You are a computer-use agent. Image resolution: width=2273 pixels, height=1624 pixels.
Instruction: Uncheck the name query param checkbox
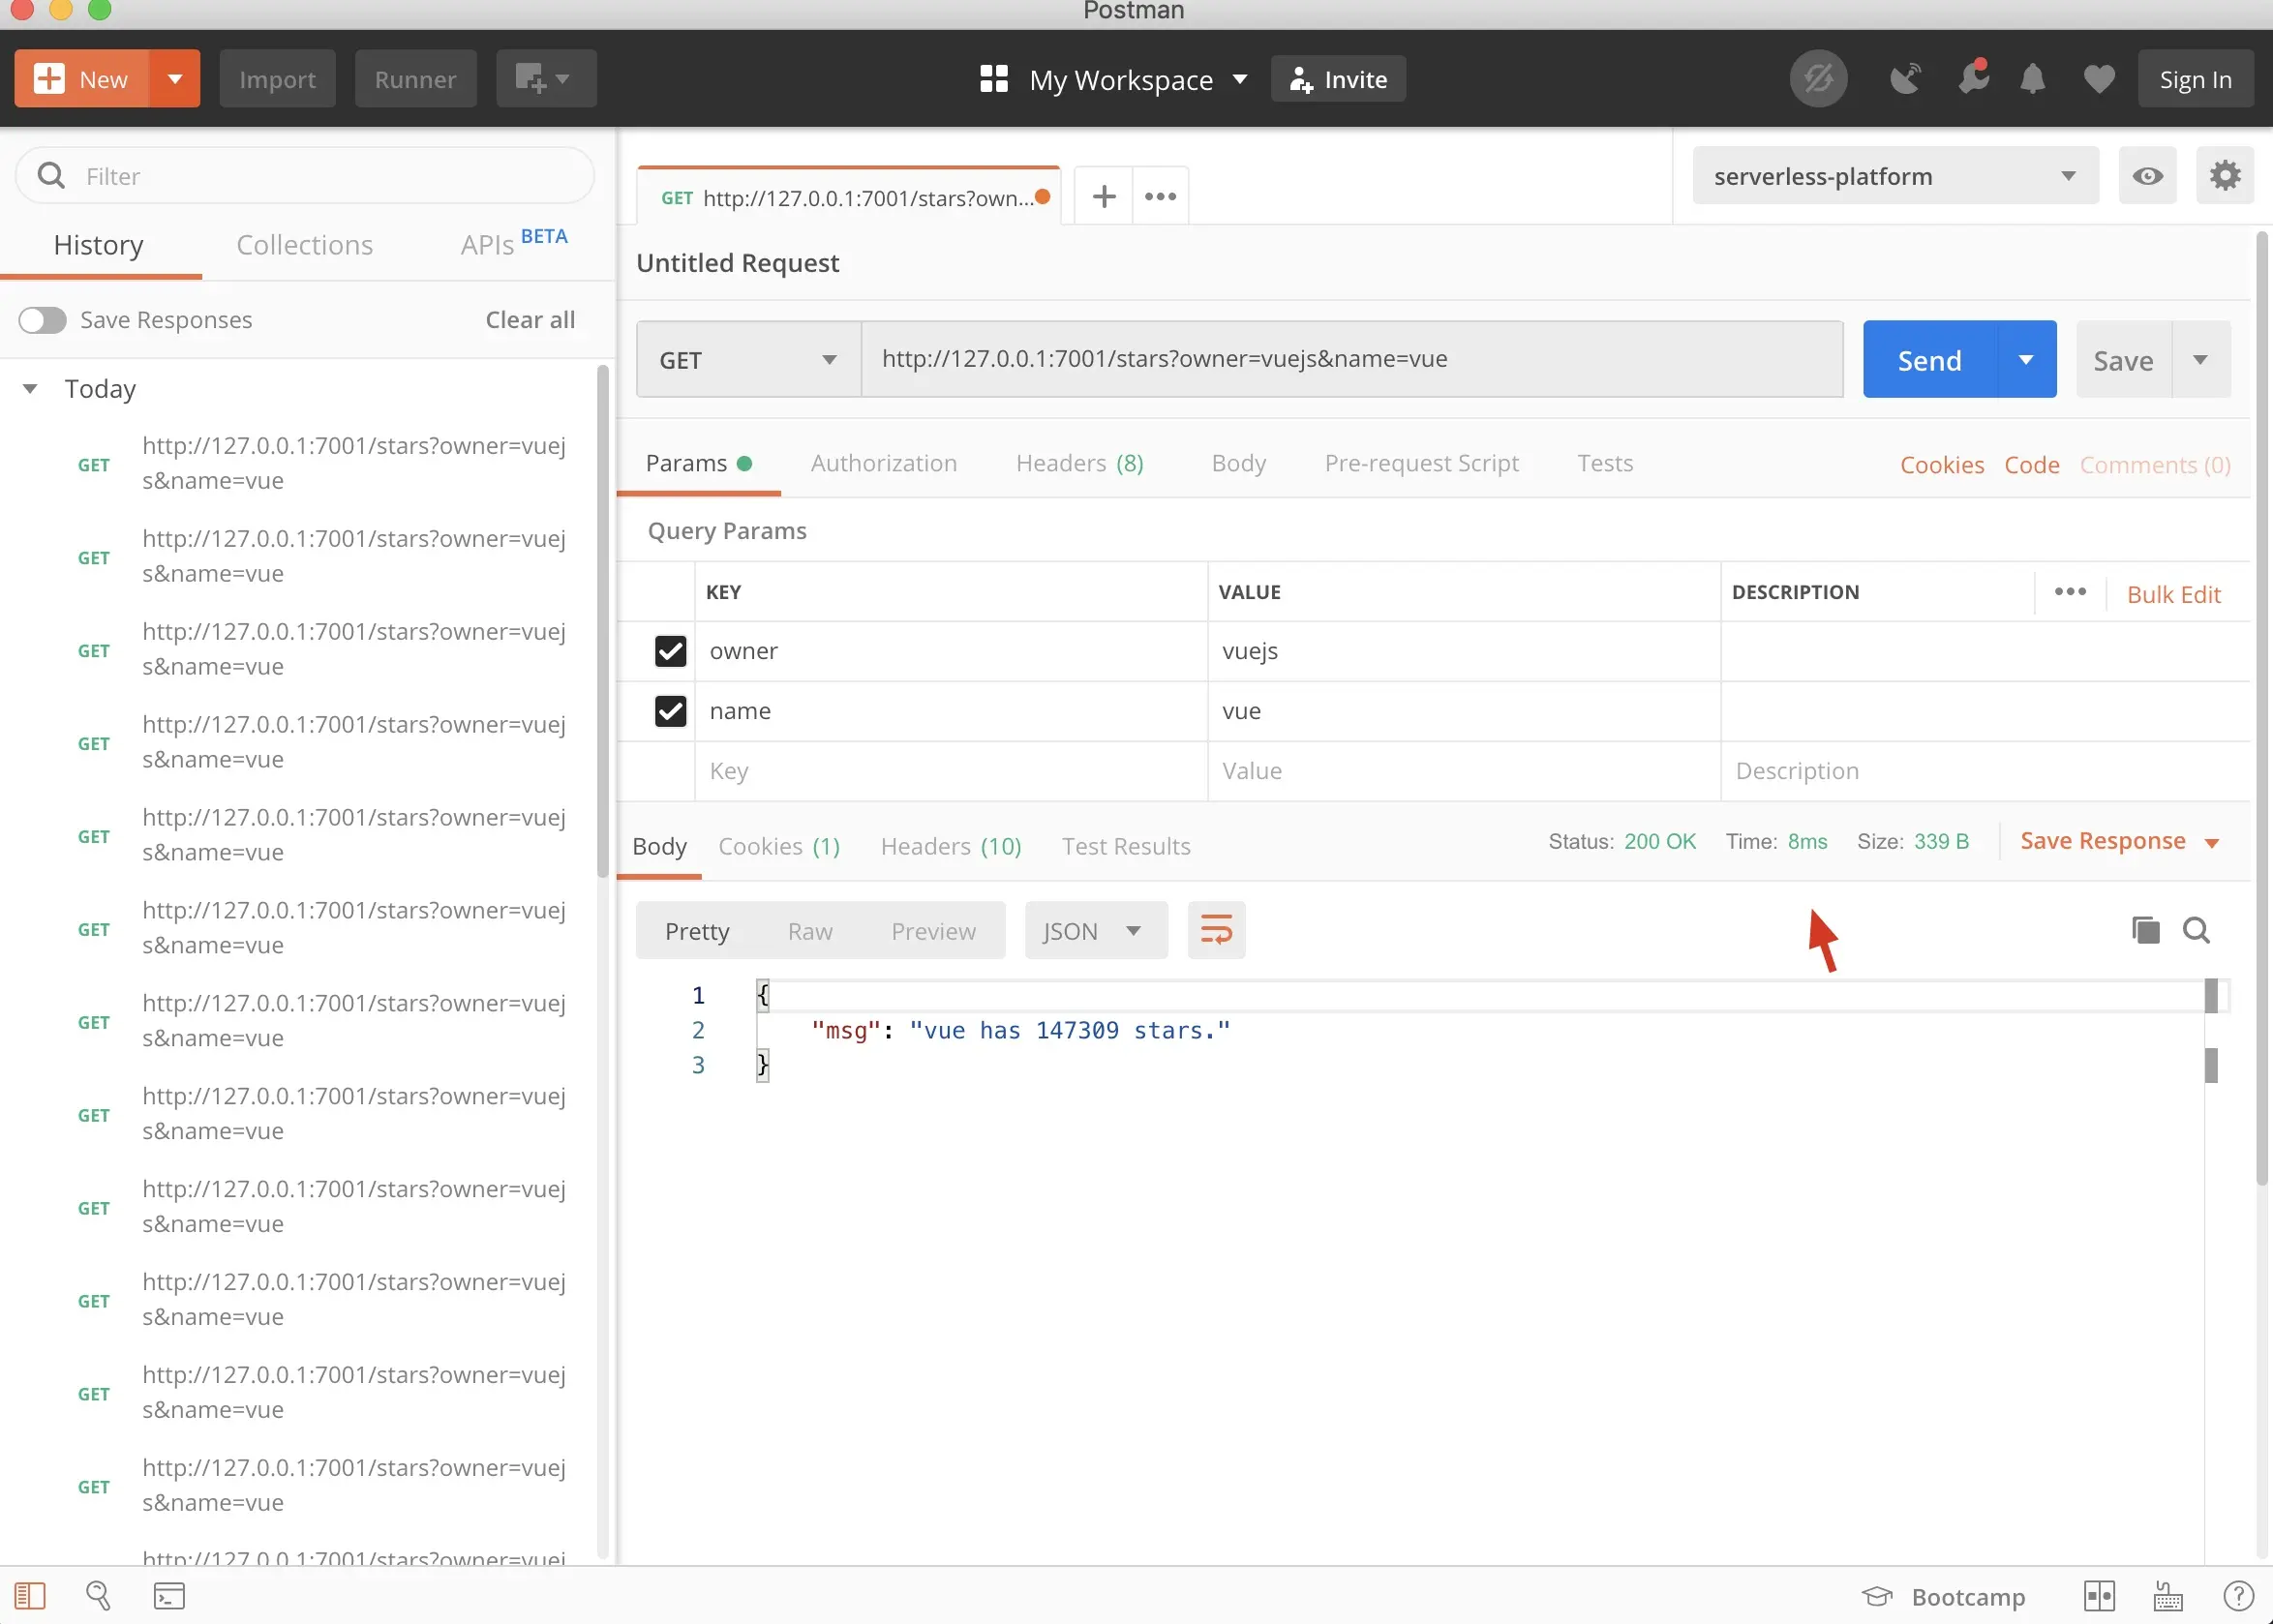[x=670, y=711]
